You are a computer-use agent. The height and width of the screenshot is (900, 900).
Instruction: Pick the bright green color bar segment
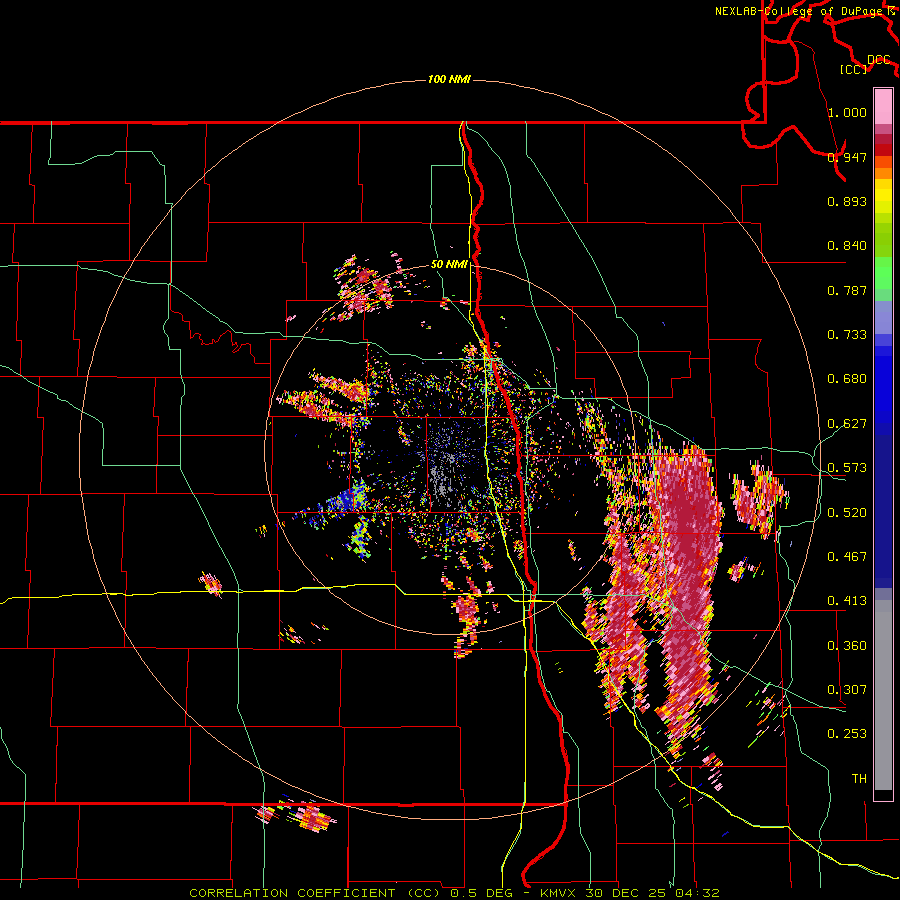[883, 273]
